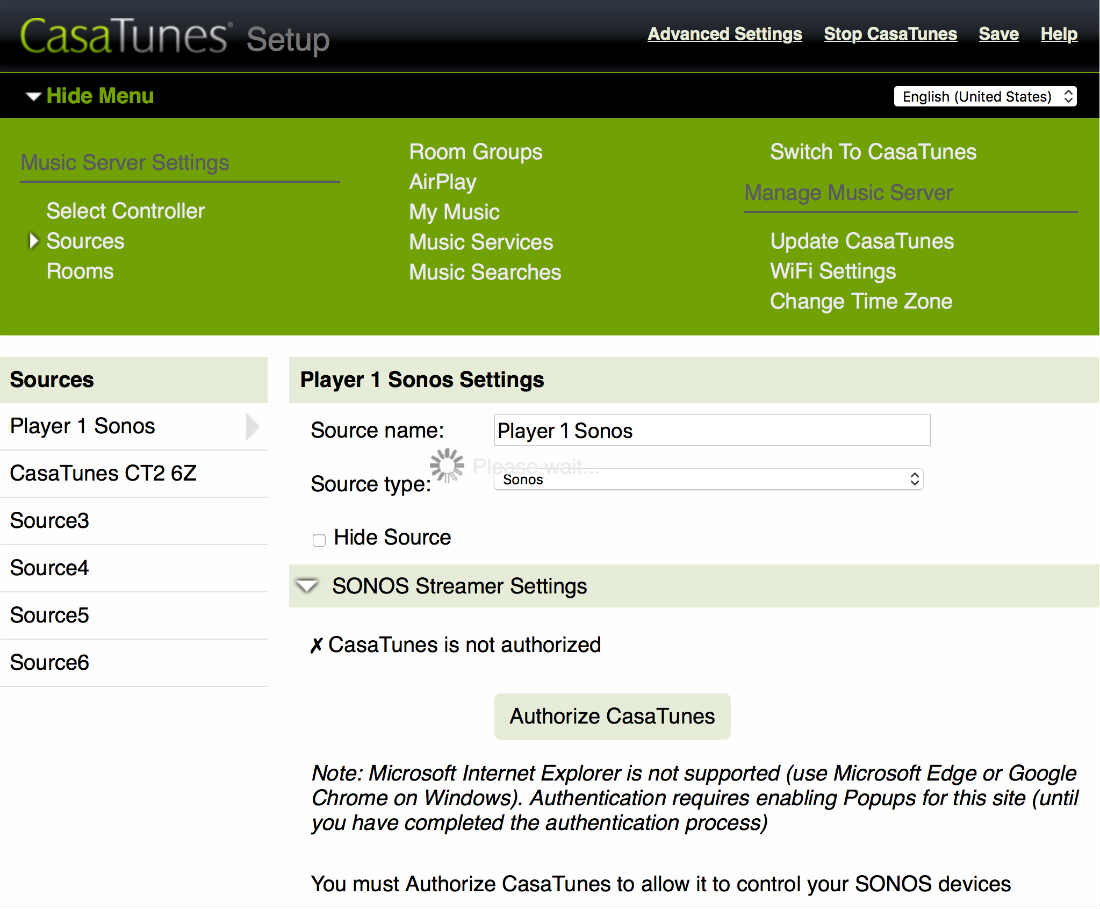The width and height of the screenshot is (1100, 909).
Task: Click the Authorize CasaTunes button
Action: (612, 716)
